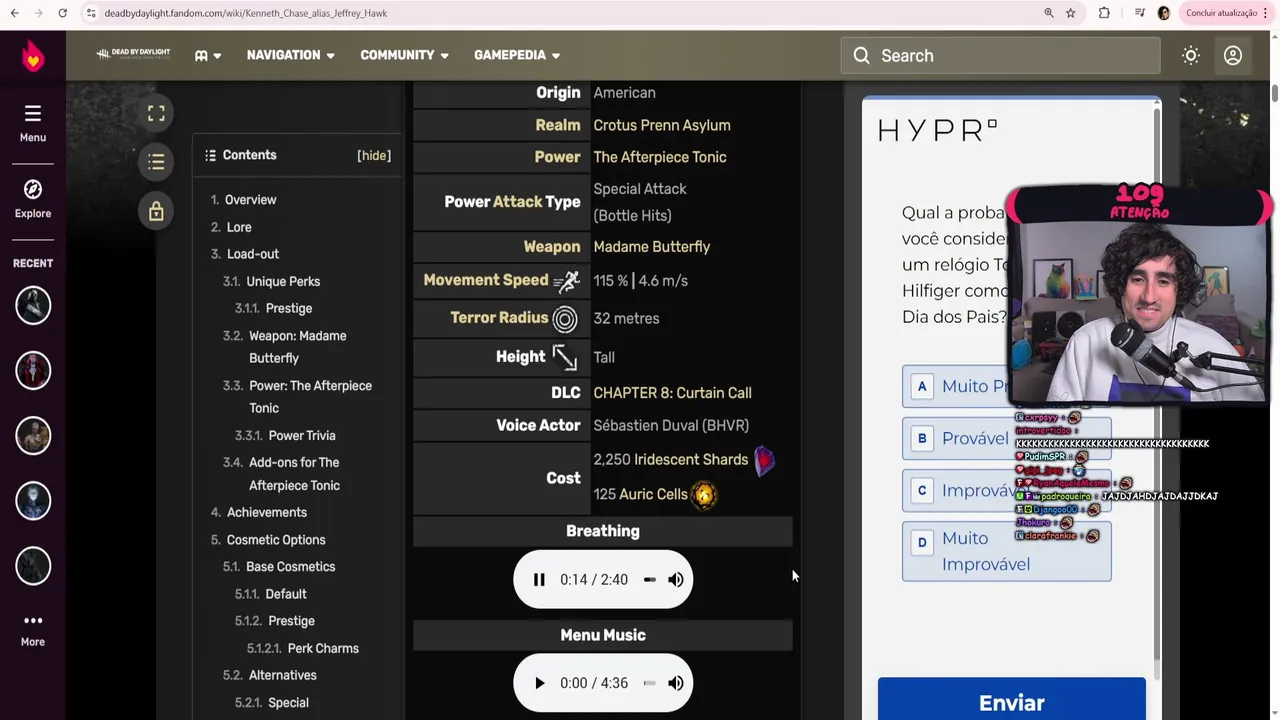This screenshot has height=720, width=1280.
Task: Open Chrome three-dot menu
Action: point(1266,13)
